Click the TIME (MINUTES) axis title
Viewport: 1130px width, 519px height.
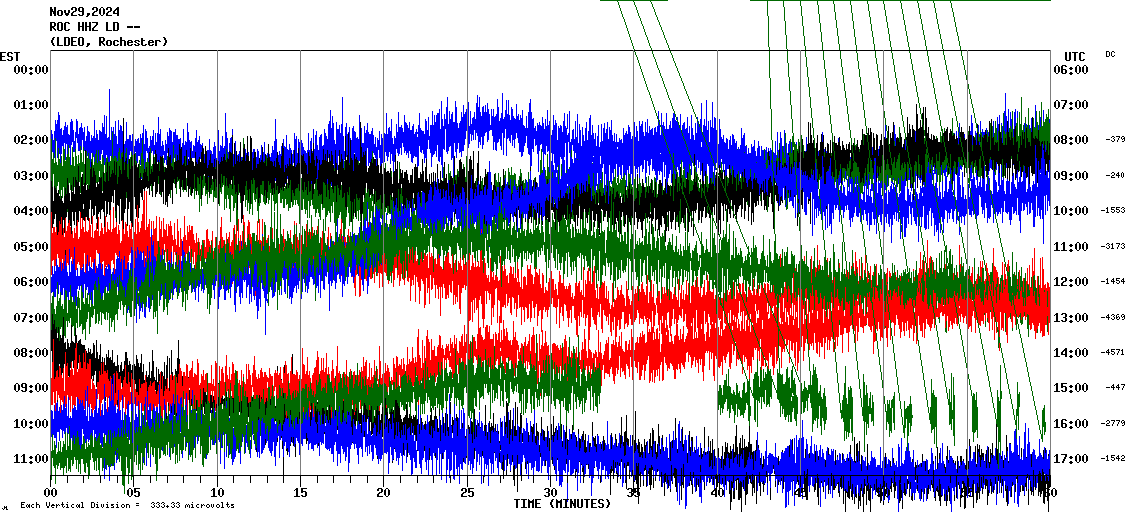(x=562, y=504)
